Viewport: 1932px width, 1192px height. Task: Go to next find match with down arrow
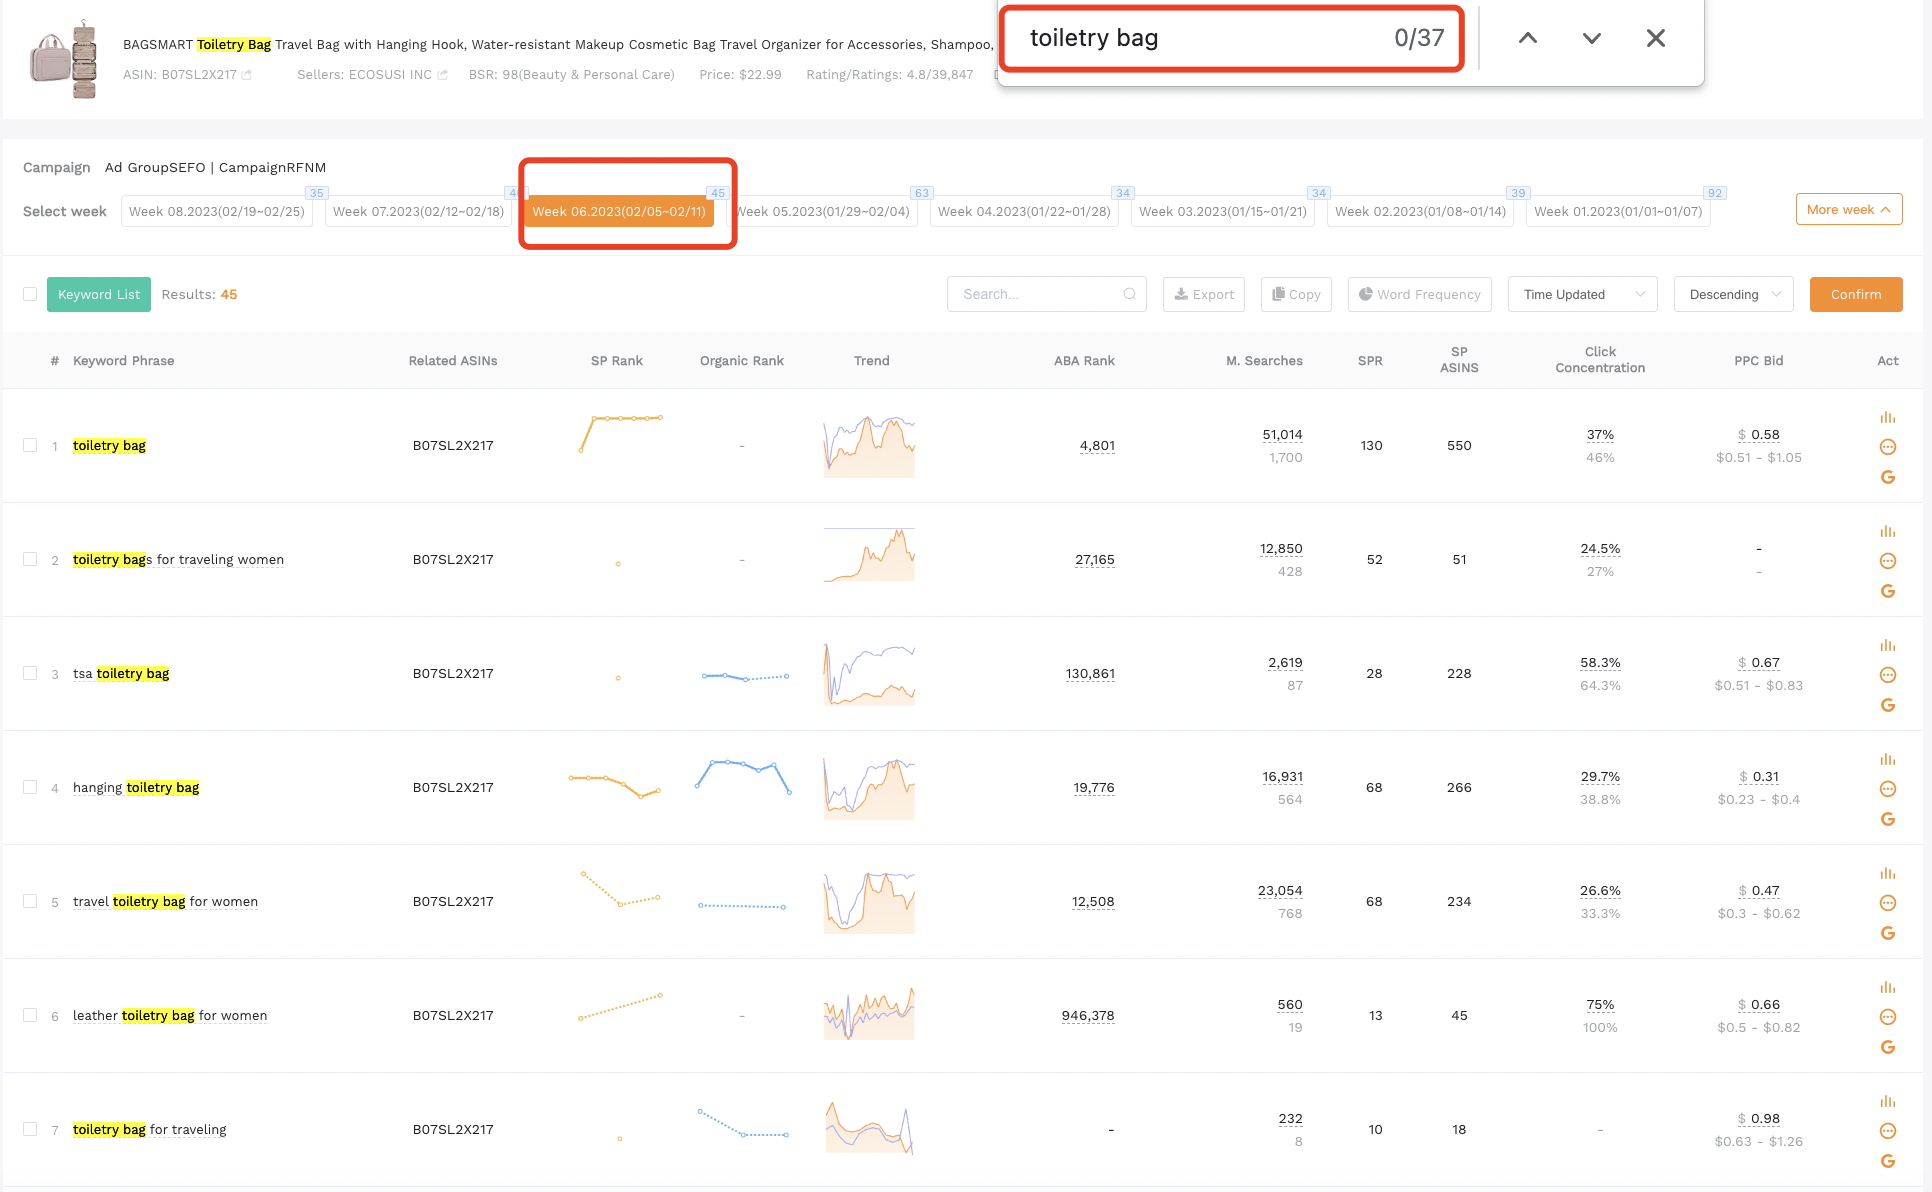(x=1592, y=38)
